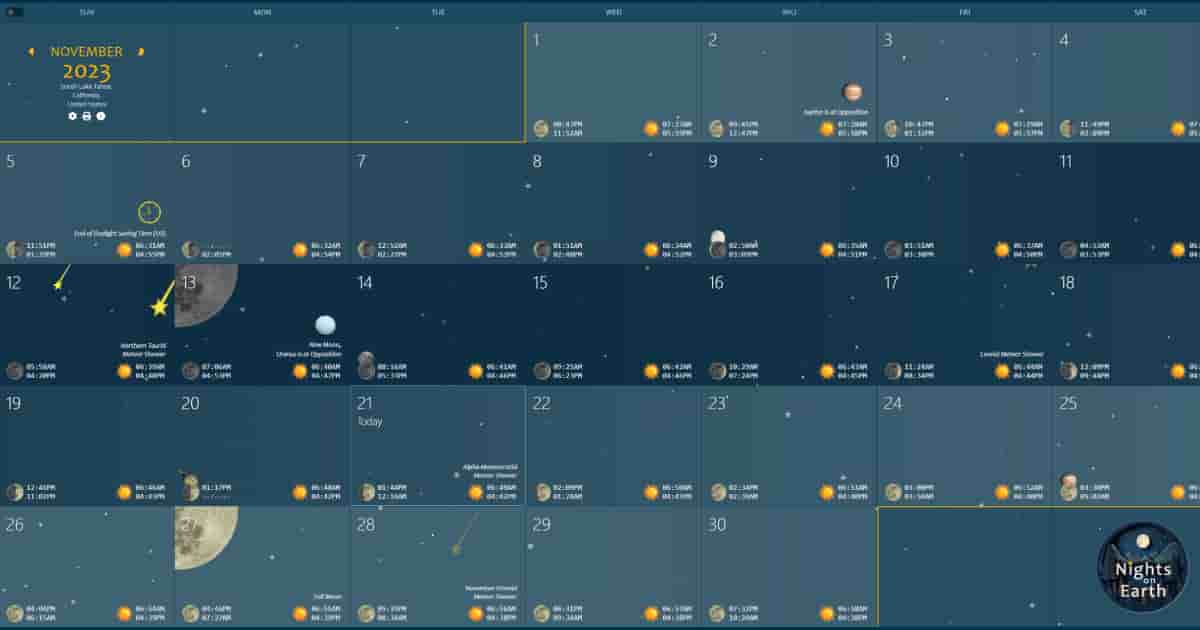Click the sun icon on November 1
This screenshot has height=630, width=1200.
(x=652, y=129)
